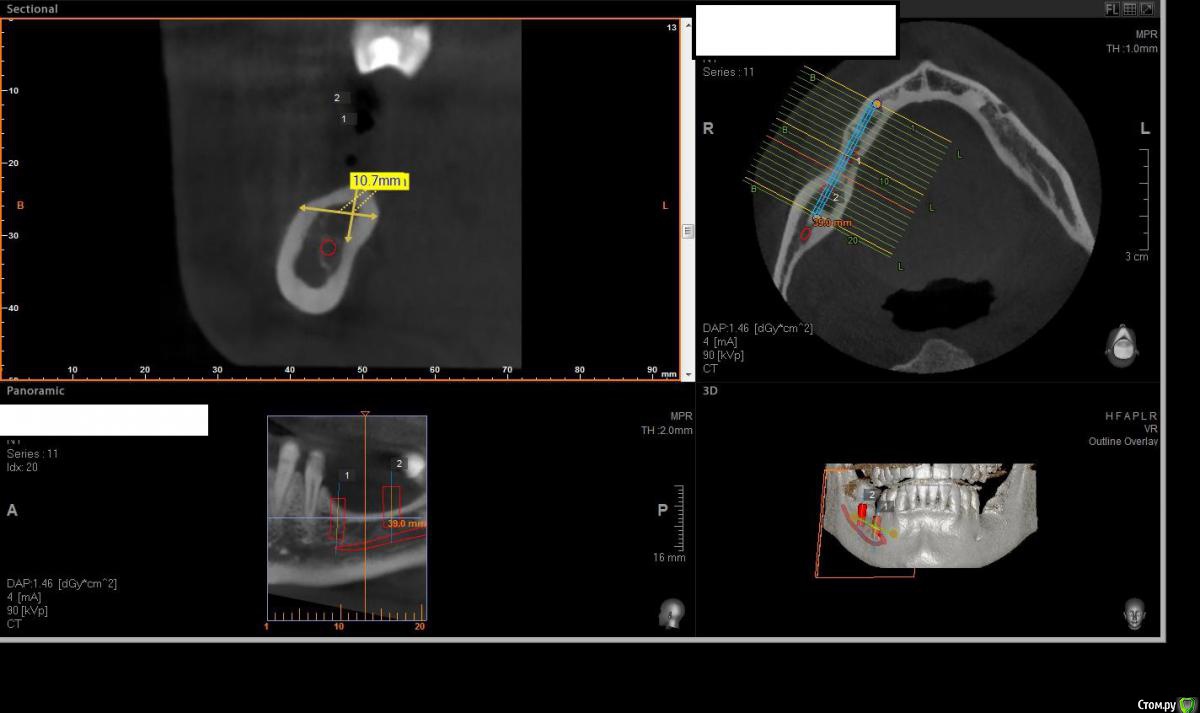Click the expand view arrow icon
Screen dimensions: 1200x713
click(x=1146, y=9)
